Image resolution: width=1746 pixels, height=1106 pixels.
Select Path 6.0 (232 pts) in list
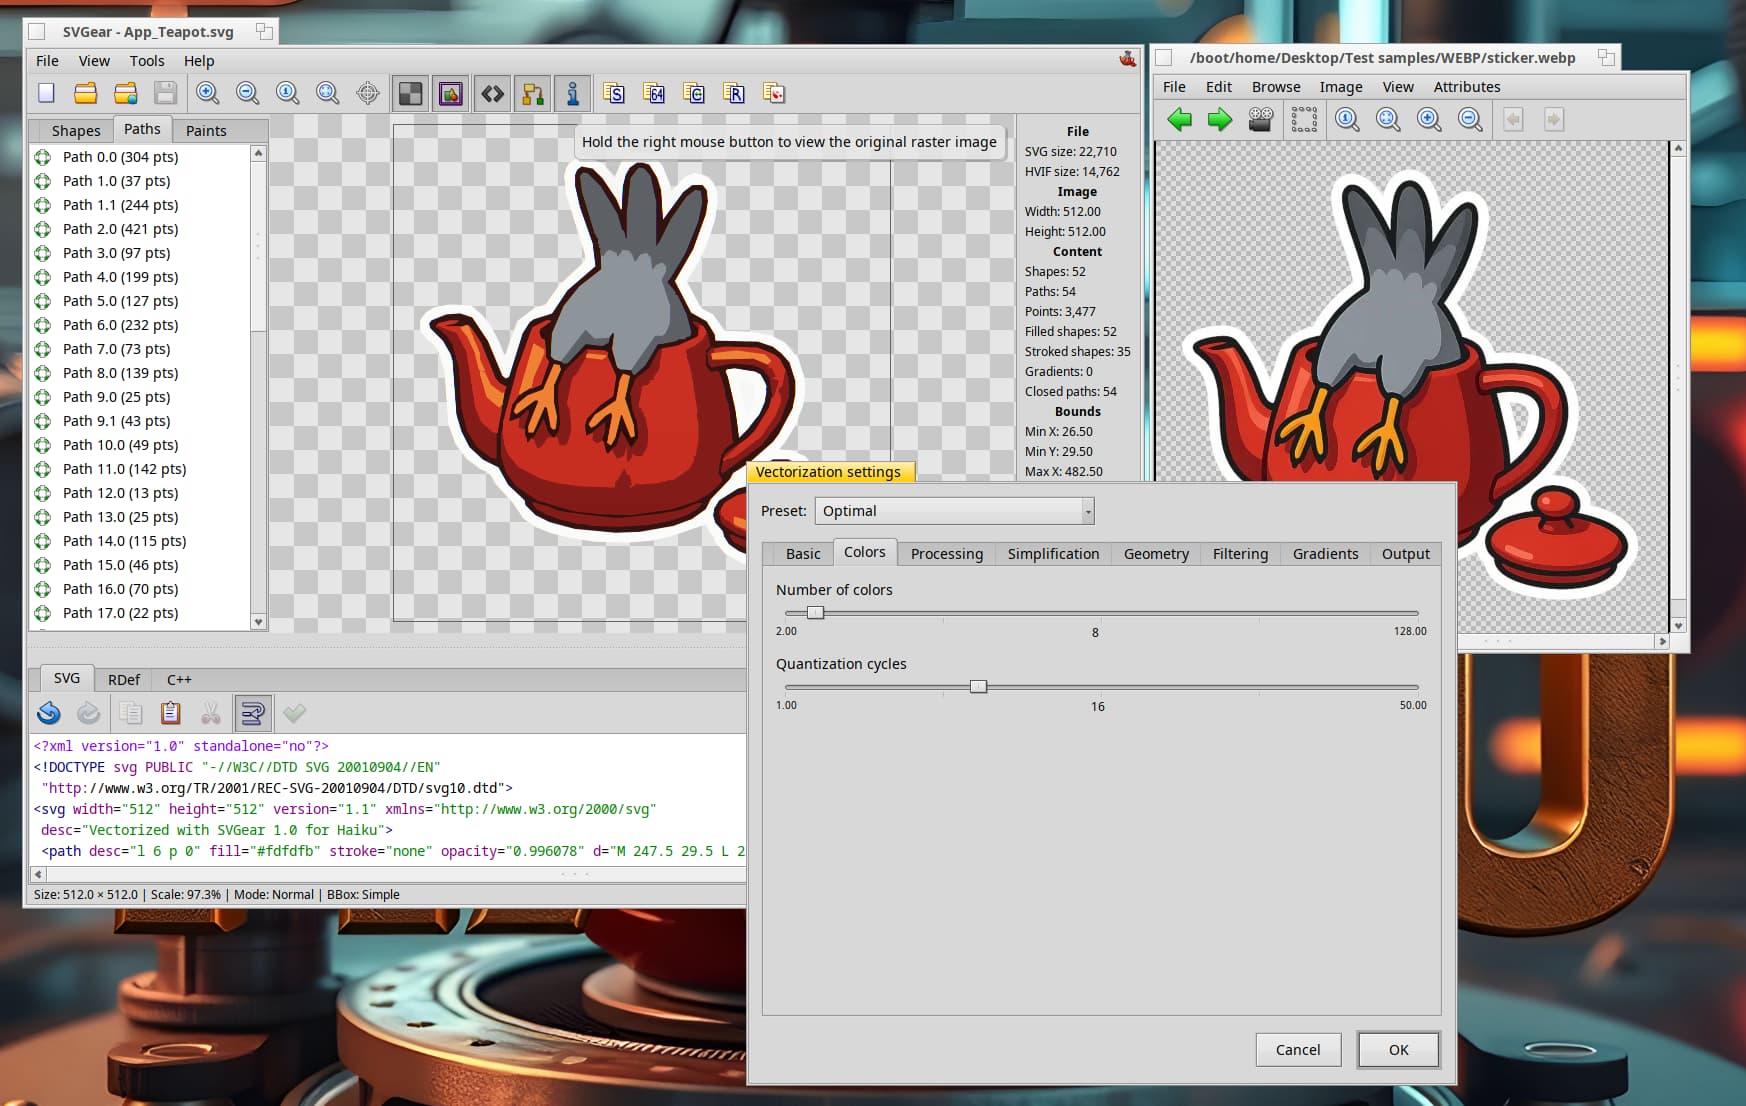[x=120, y=325]
